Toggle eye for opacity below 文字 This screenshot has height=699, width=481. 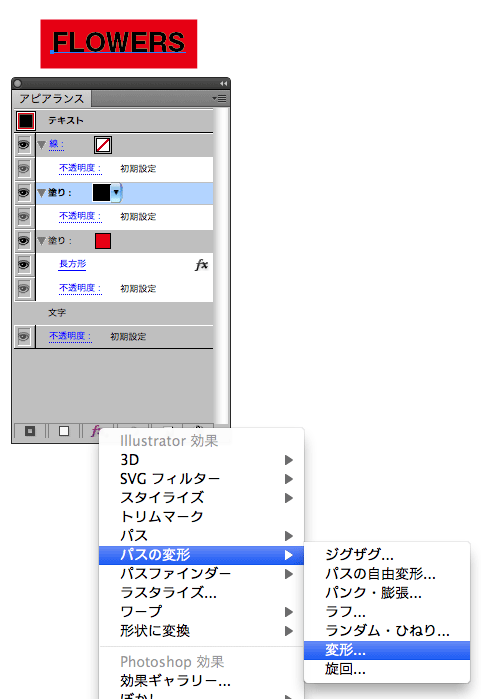tap(24, 336)
